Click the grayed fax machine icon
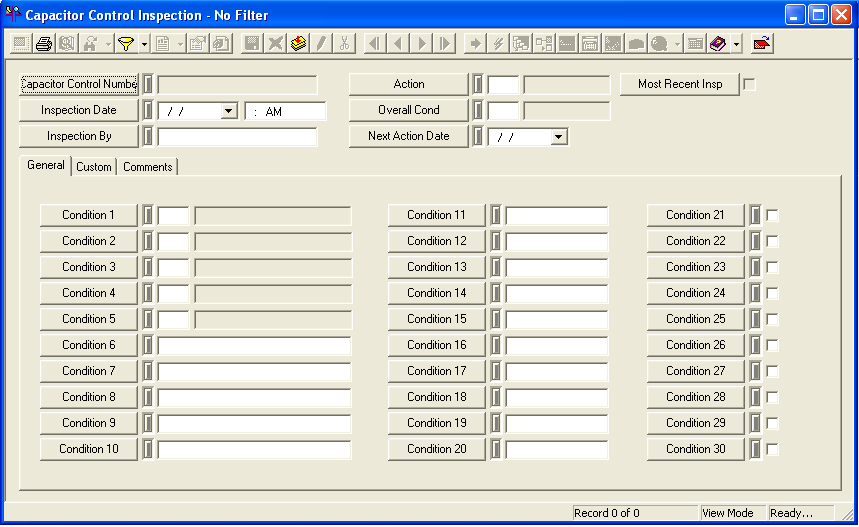The height and width of the screenshot is (527, 859). (590, 43)
